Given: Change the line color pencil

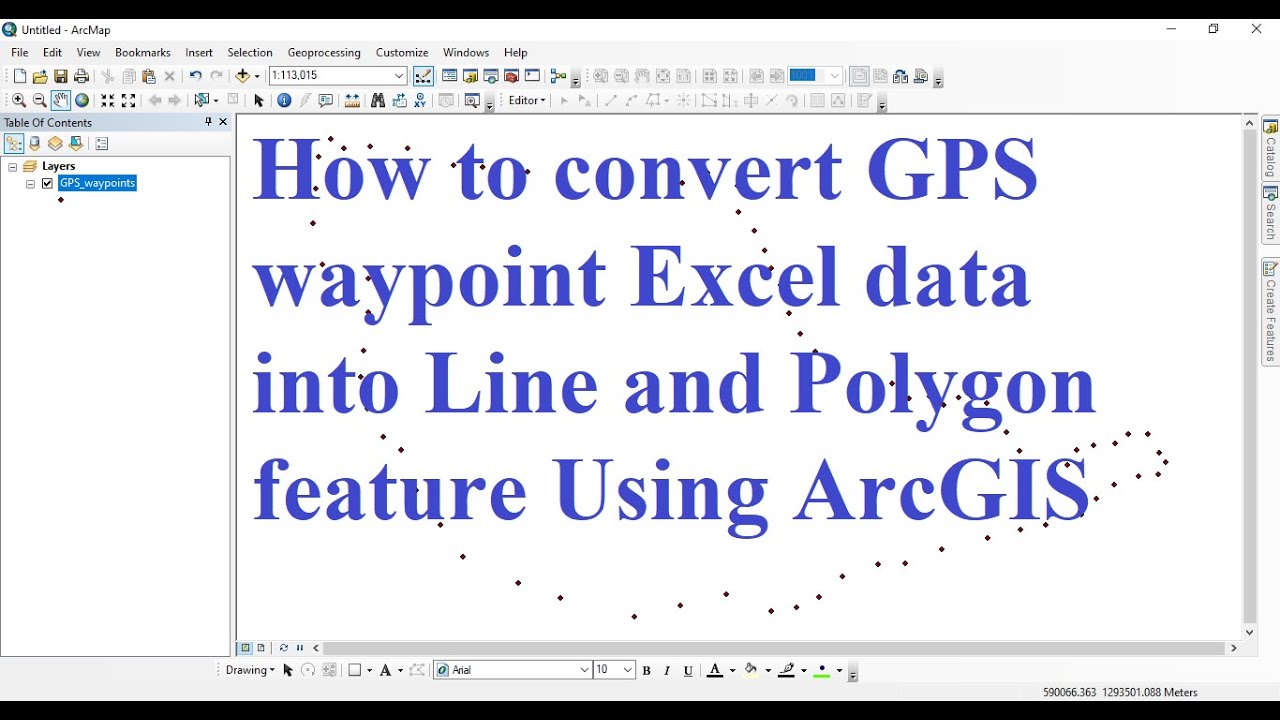Looking at the screenshot, I should [787, 671].
